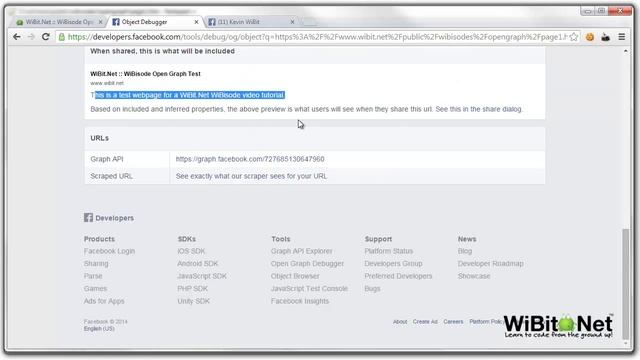Change language via English (US) link
Screen dimensions: 640x360
tap(99, 329)
